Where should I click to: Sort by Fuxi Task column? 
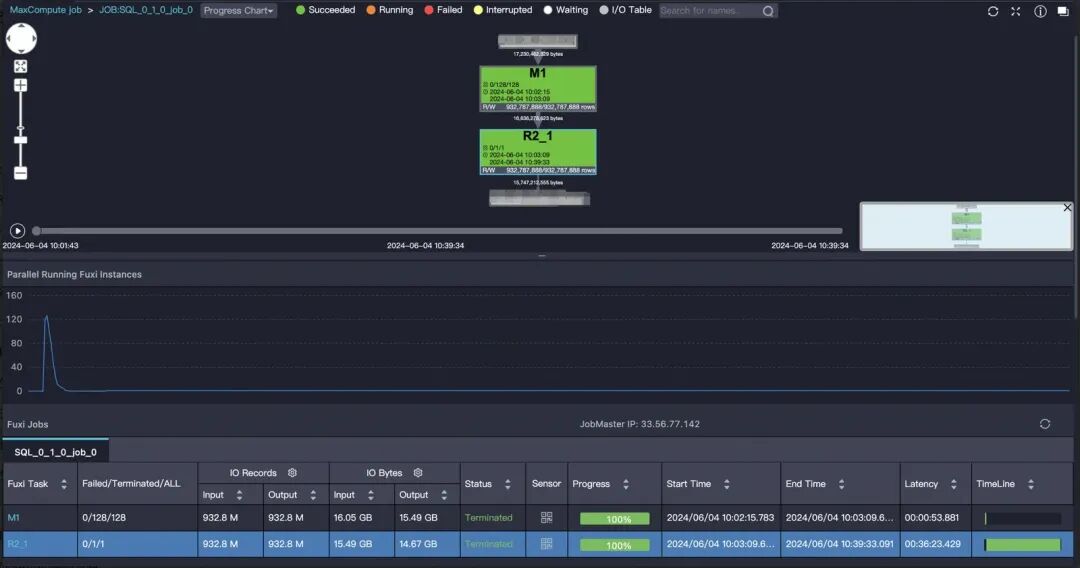coord(64,484)
